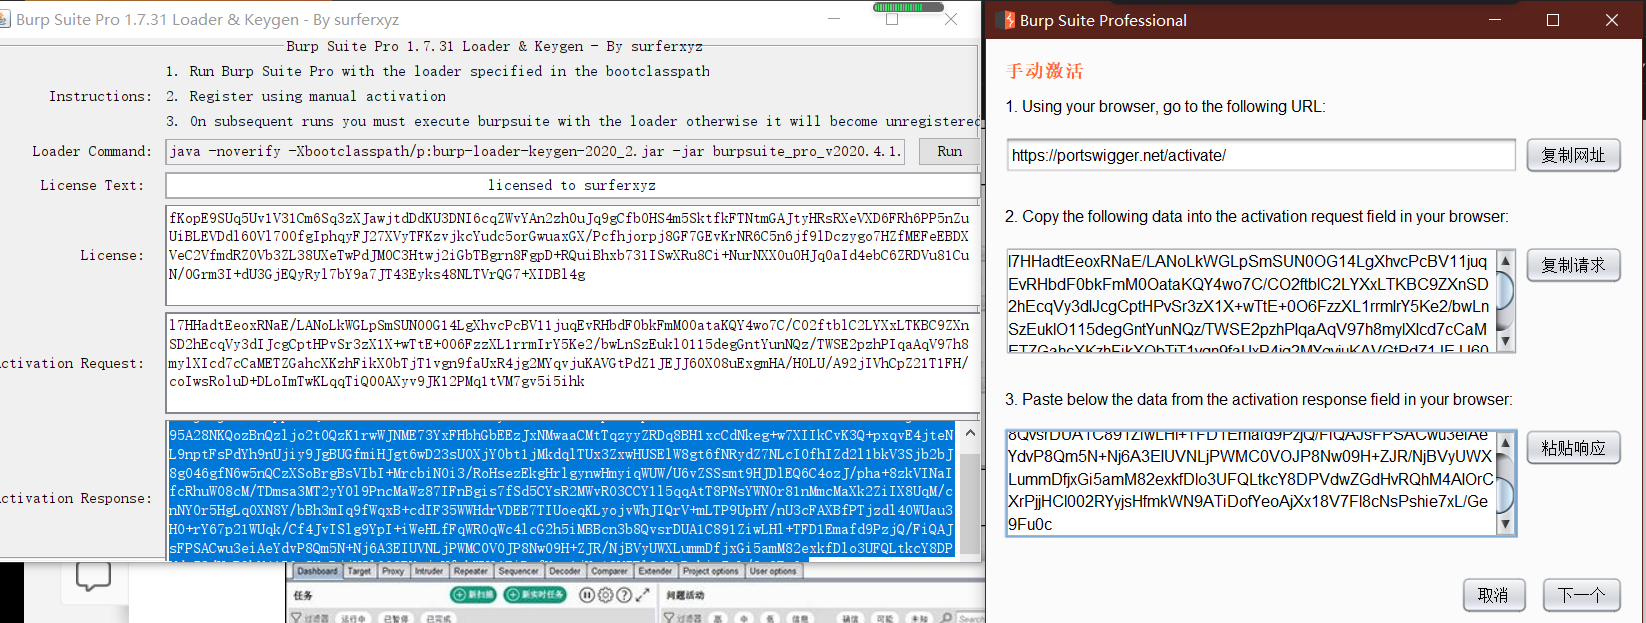
Task: Click the pause tasks icon
Action: [x=587, y=595]
